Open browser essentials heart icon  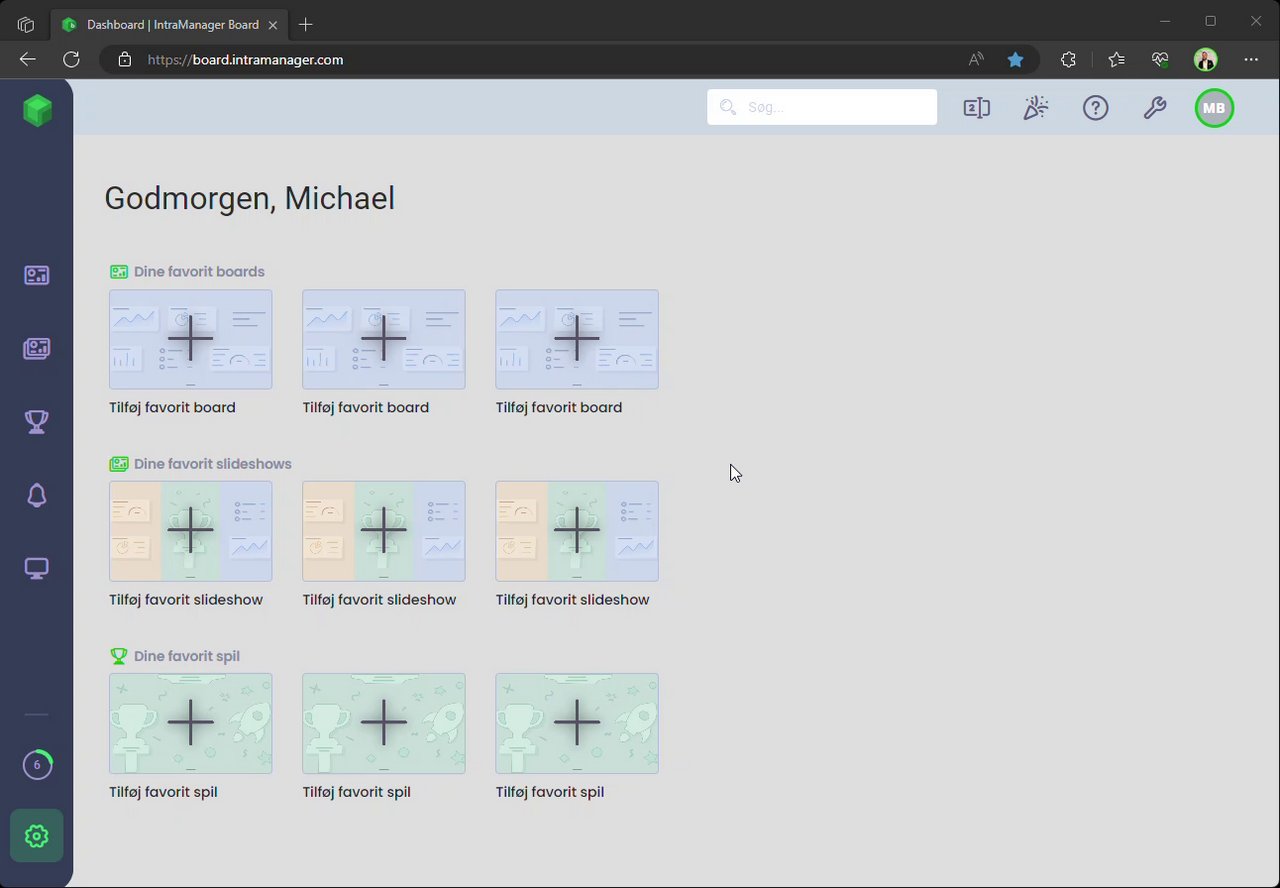(x=1160, y=60)
